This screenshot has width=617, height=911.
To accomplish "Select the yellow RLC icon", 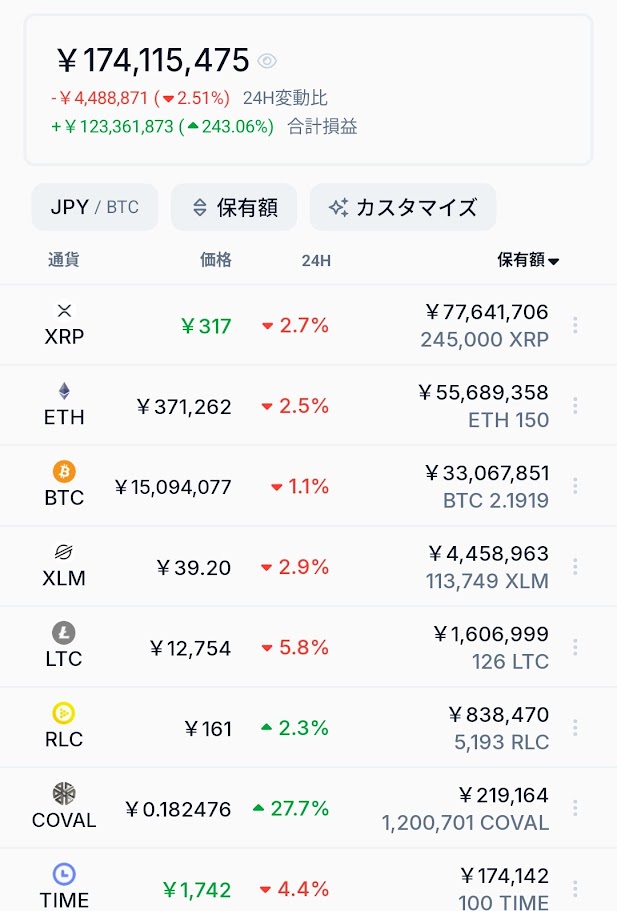I will click(64, 713).
